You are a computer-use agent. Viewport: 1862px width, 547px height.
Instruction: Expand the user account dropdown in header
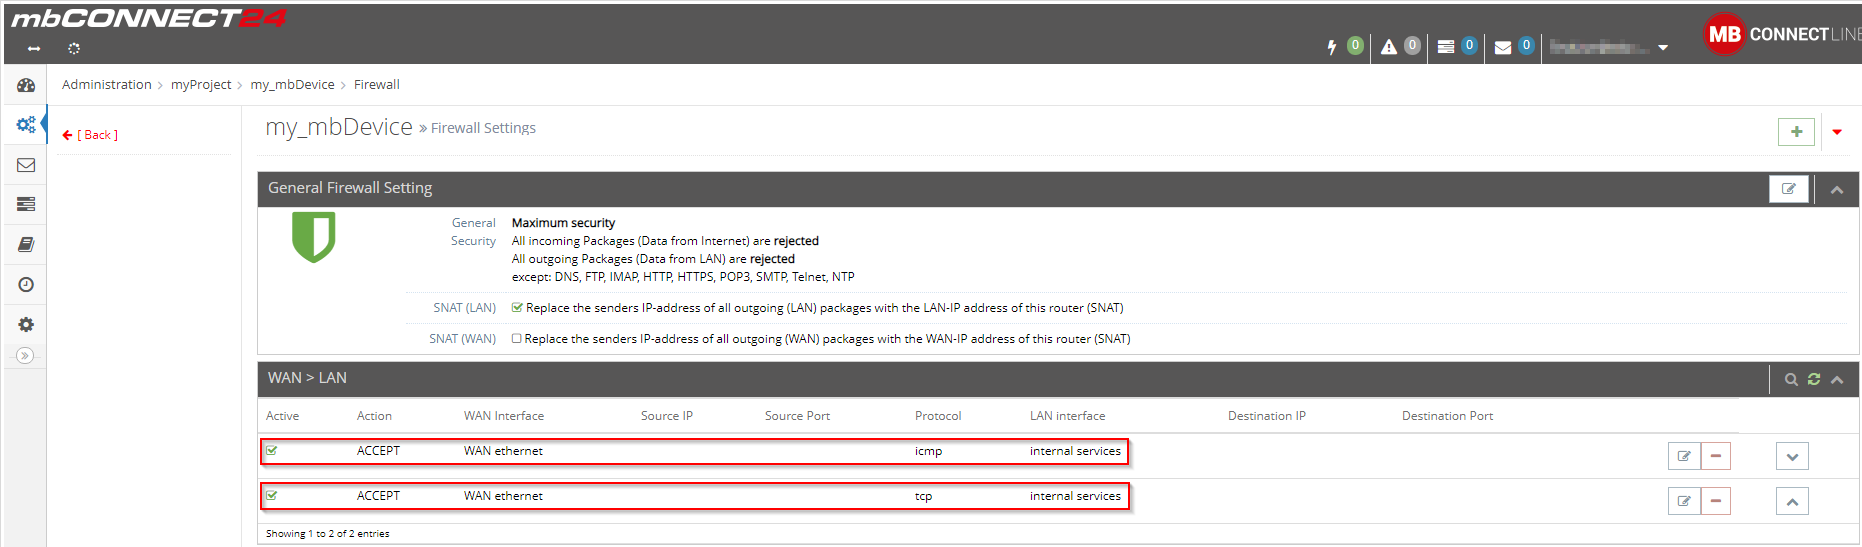[1663, 47]
